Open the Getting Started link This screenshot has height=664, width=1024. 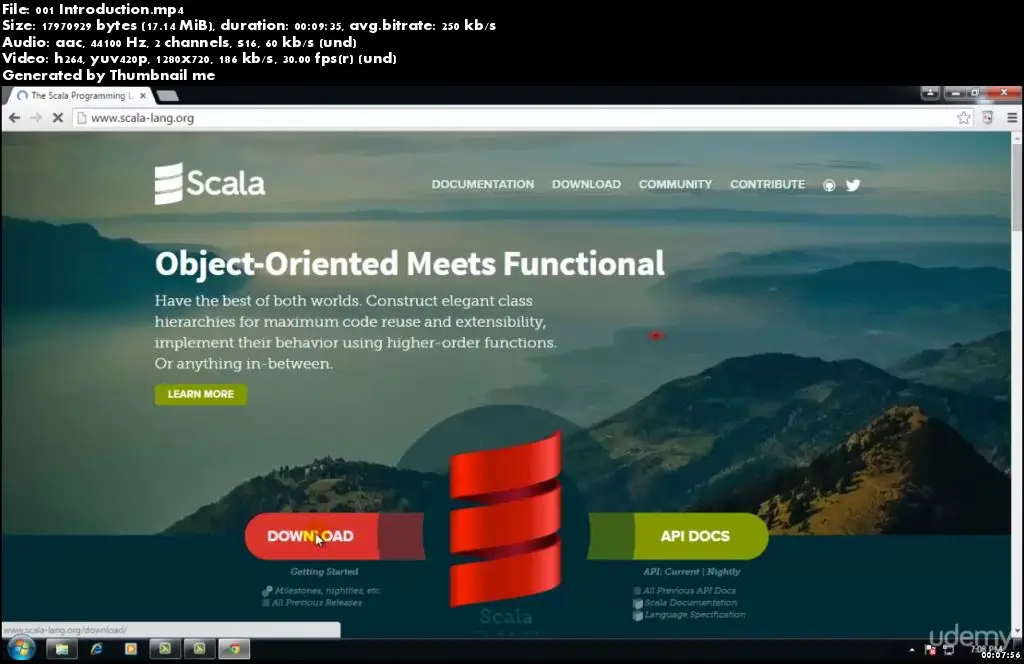pyautogui.click(x=324, y=571)
